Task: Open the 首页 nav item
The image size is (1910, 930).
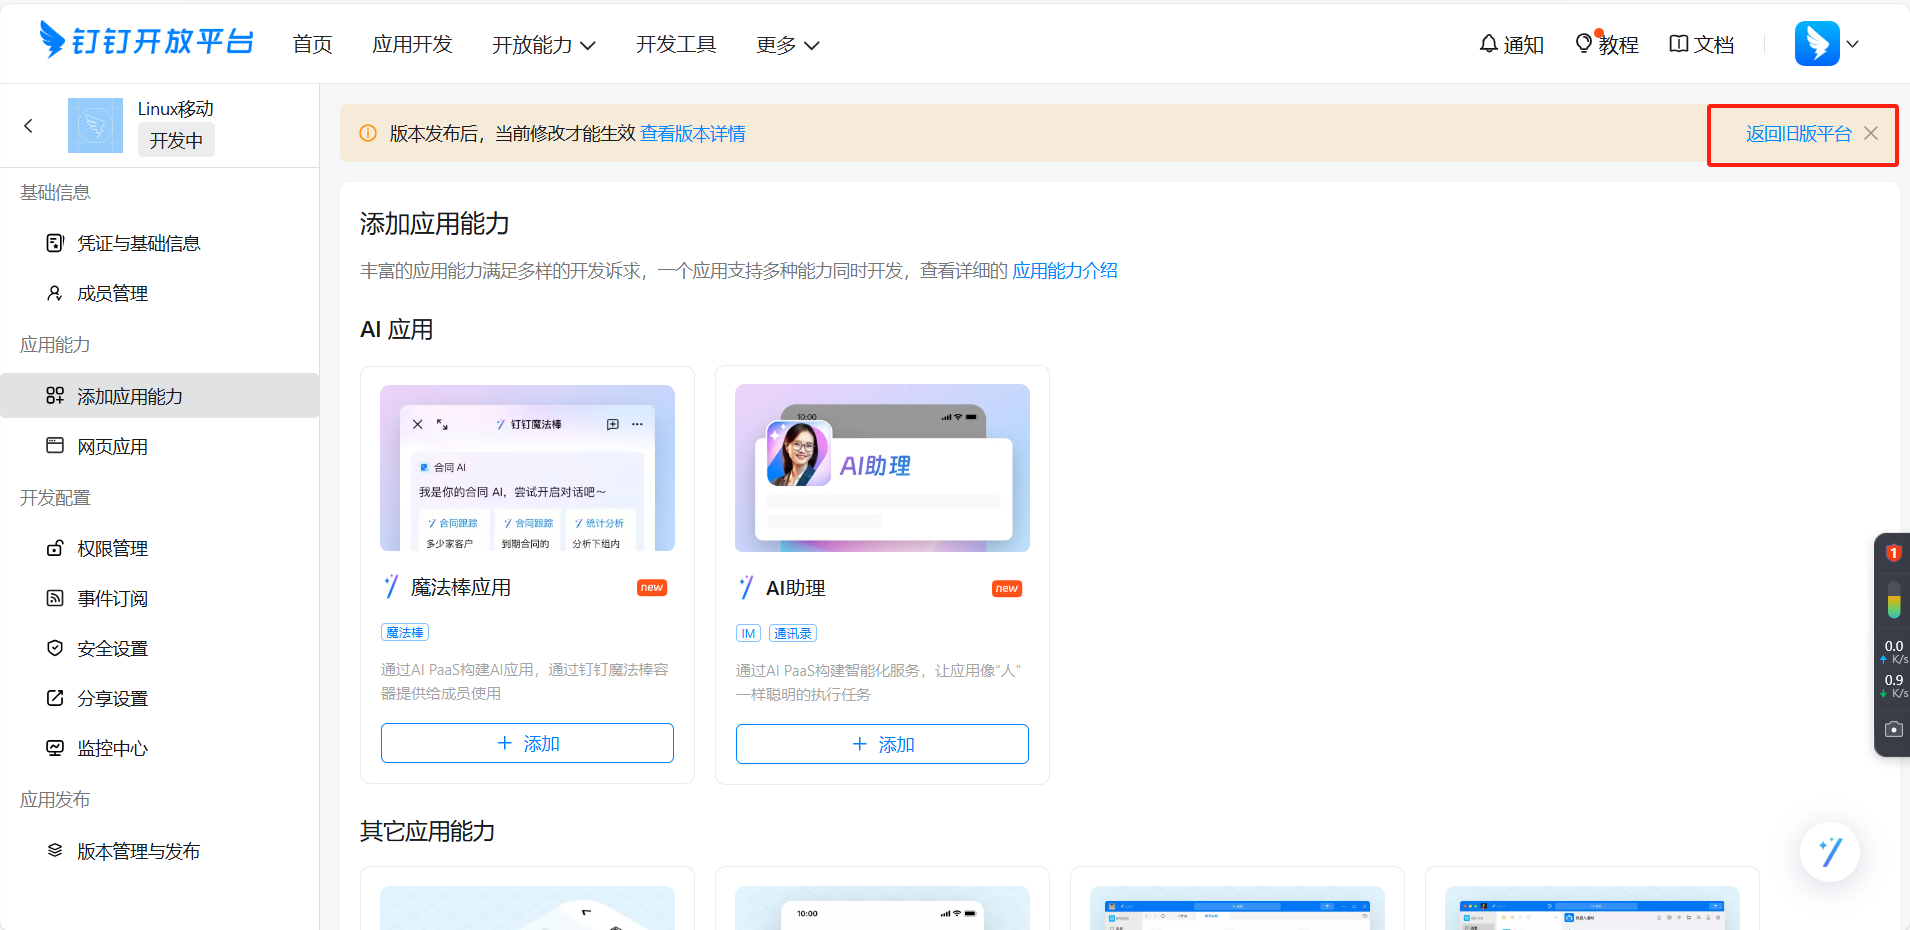Action: [x=312, y=45]
